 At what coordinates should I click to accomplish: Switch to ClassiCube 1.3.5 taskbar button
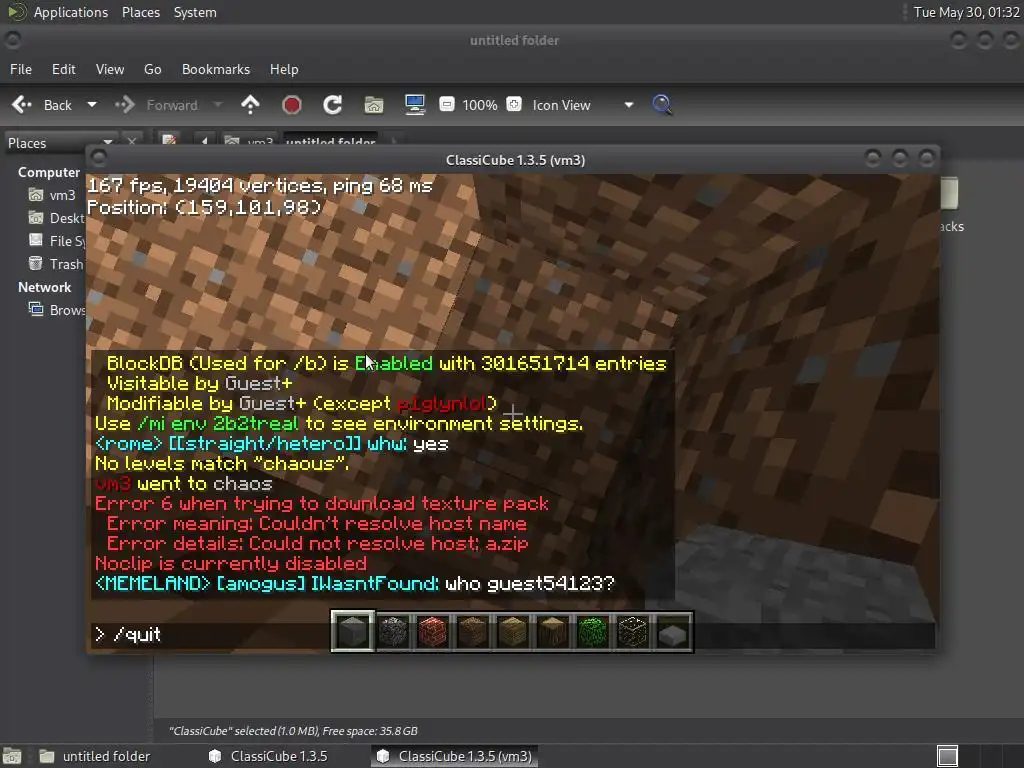268,756
